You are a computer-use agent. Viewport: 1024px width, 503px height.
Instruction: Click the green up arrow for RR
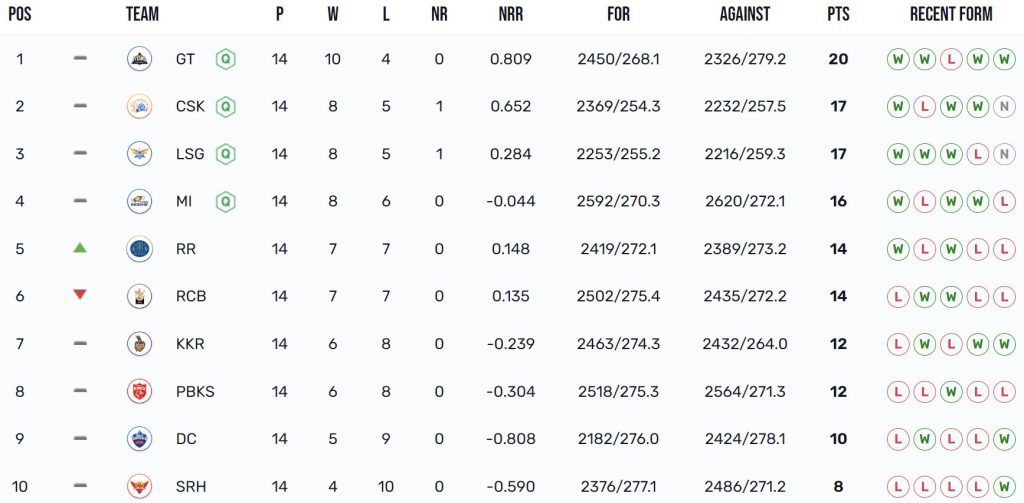(80, 247)
